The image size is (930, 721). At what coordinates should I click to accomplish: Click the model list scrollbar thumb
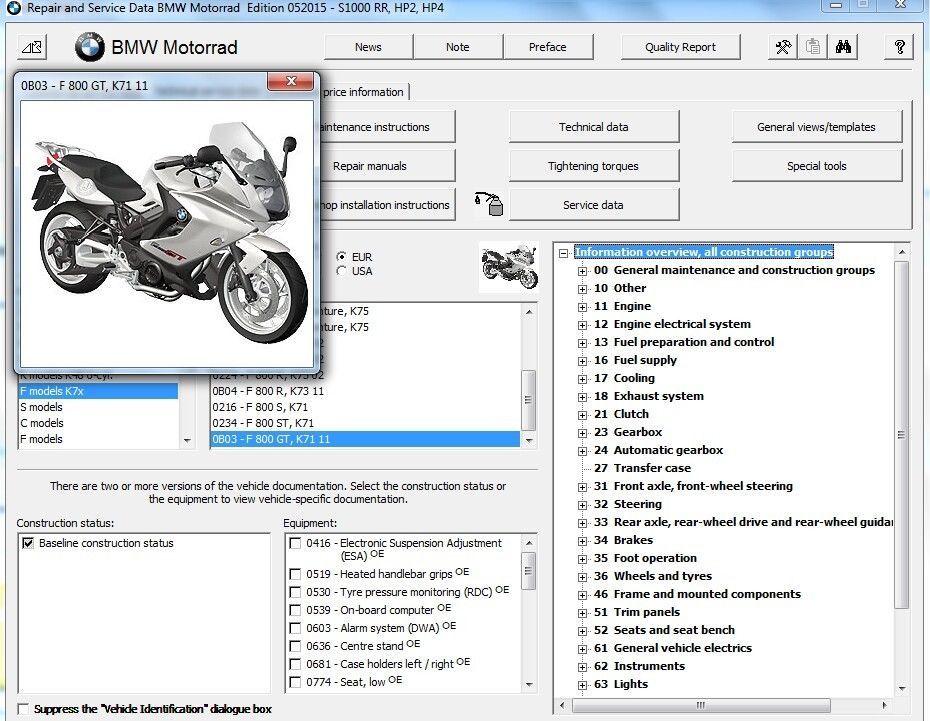[528, 400]
